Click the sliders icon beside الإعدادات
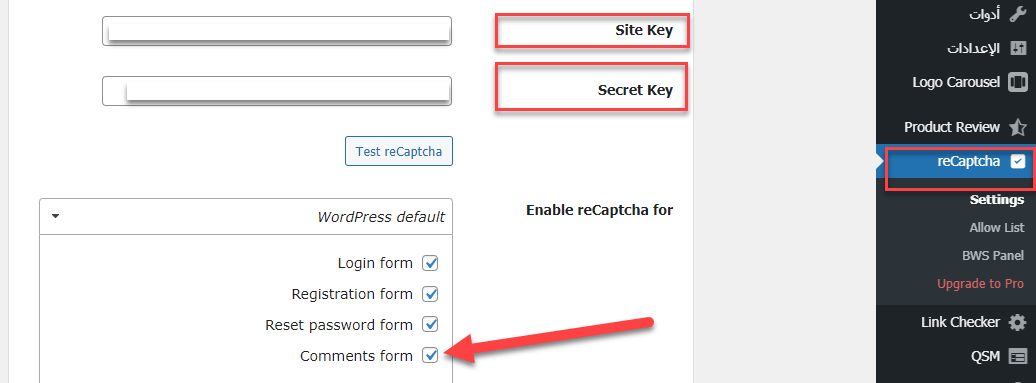Viewport: 1036px width, 383px height. [x=1018, y=48]
